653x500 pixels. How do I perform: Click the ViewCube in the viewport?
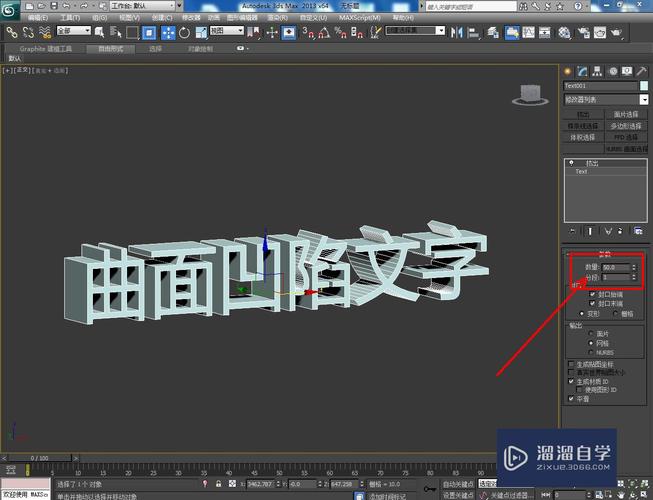(x=530, y=95)
